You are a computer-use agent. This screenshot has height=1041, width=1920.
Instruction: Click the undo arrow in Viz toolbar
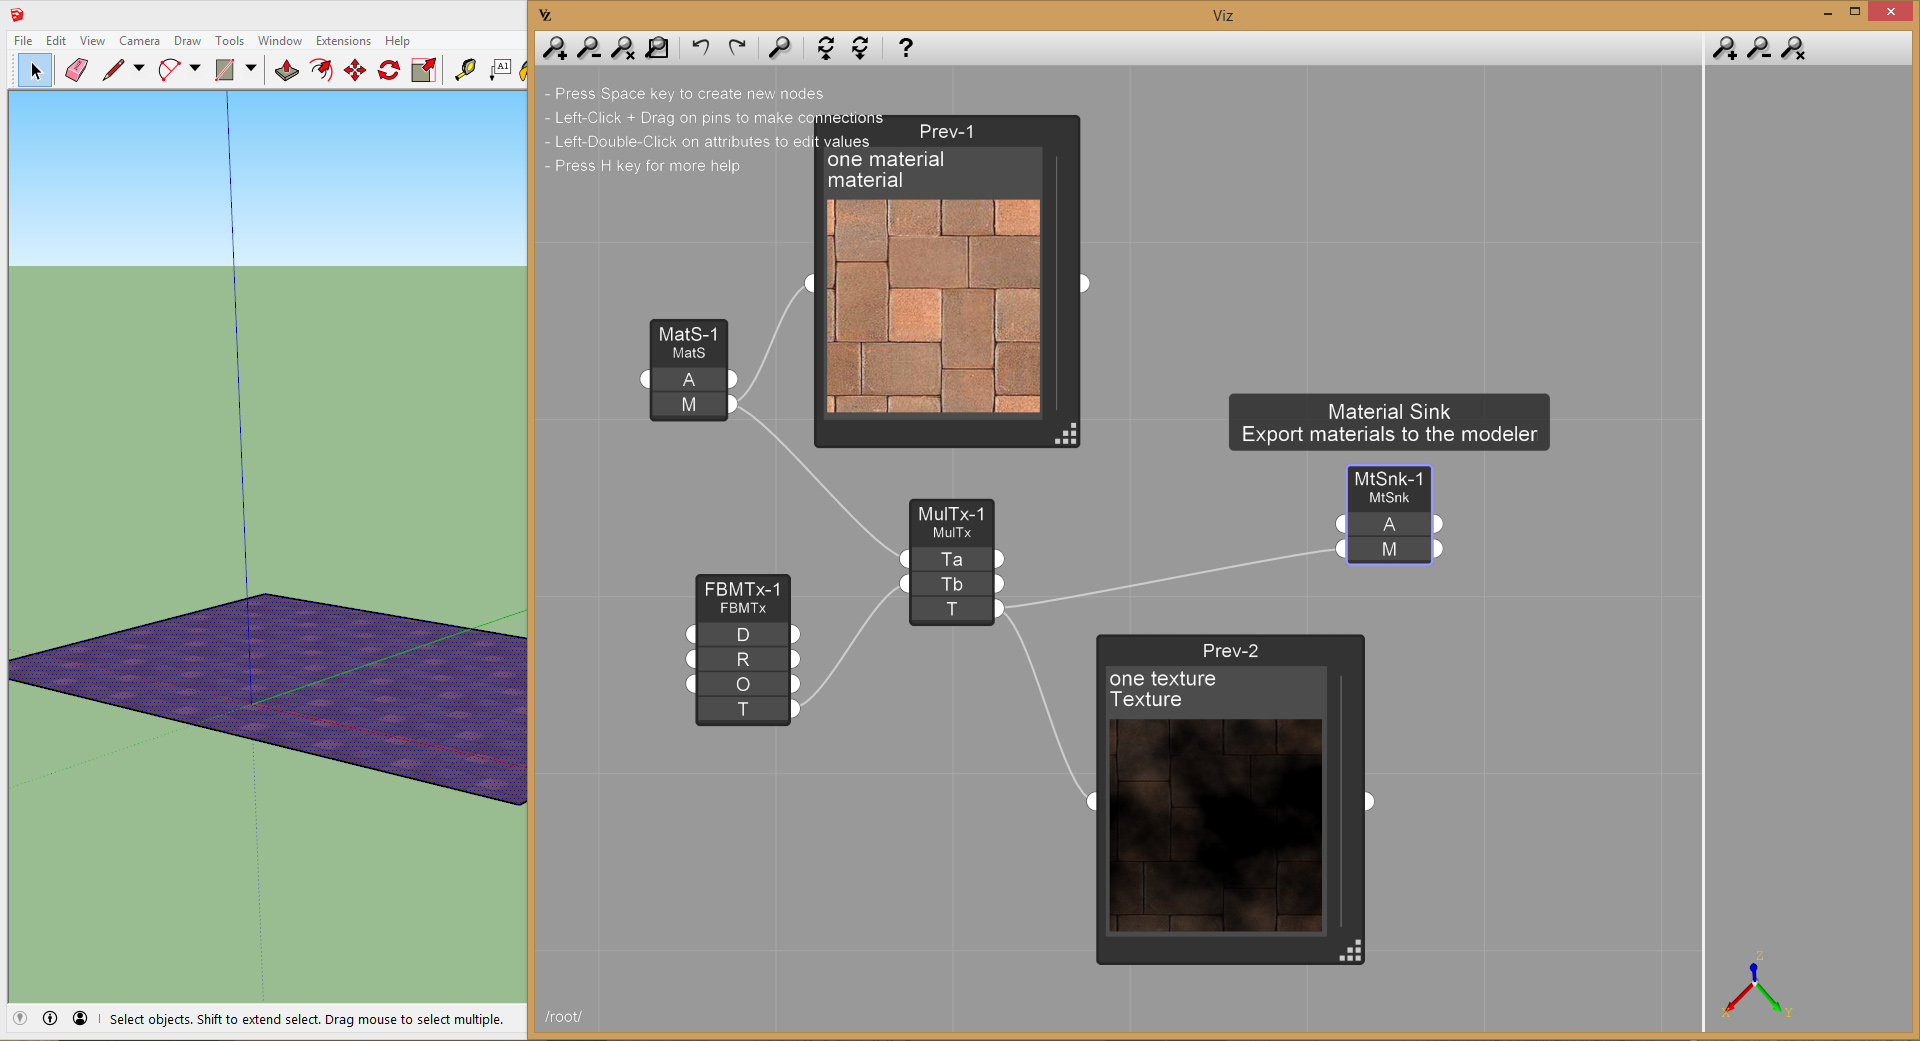[x=701, y=48]
